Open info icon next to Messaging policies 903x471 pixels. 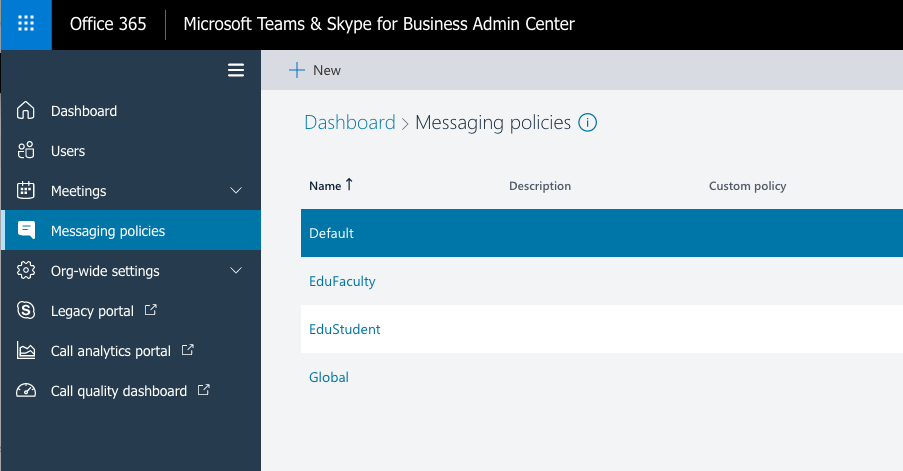point(587,123)
